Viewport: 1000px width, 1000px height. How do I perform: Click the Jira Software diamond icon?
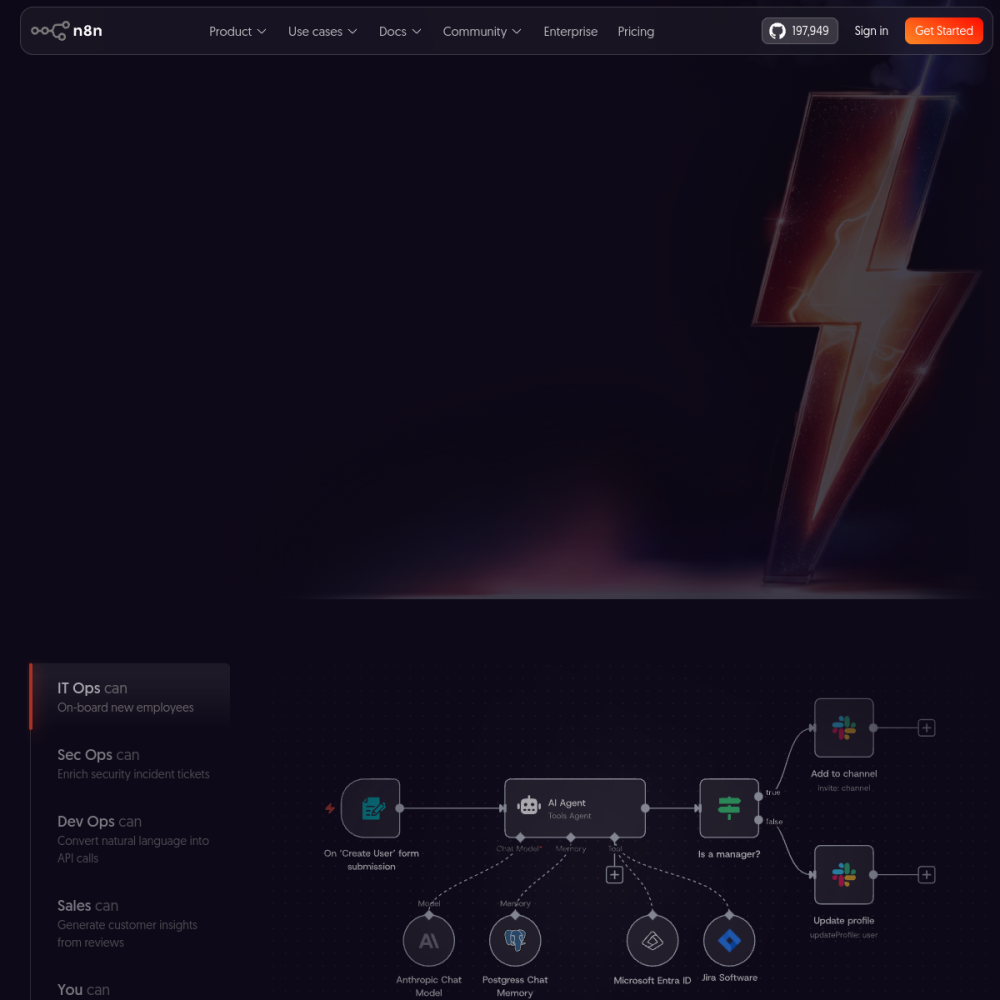tap(729, 941)
